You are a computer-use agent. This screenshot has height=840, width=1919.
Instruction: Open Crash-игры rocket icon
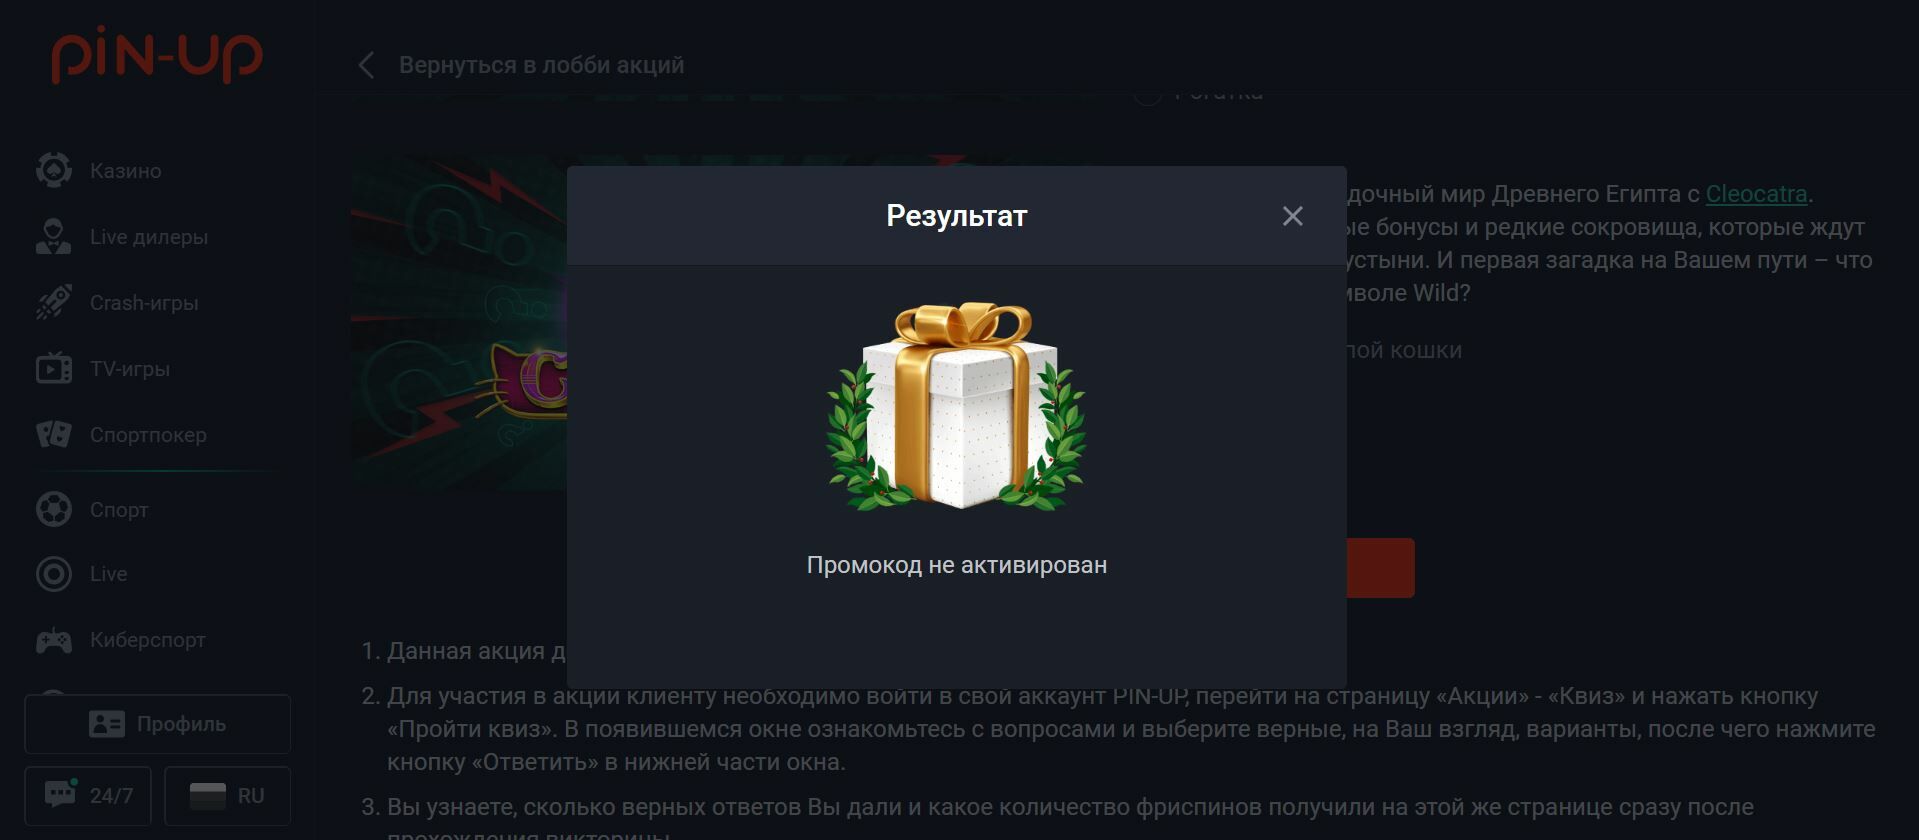coord(54,302)
